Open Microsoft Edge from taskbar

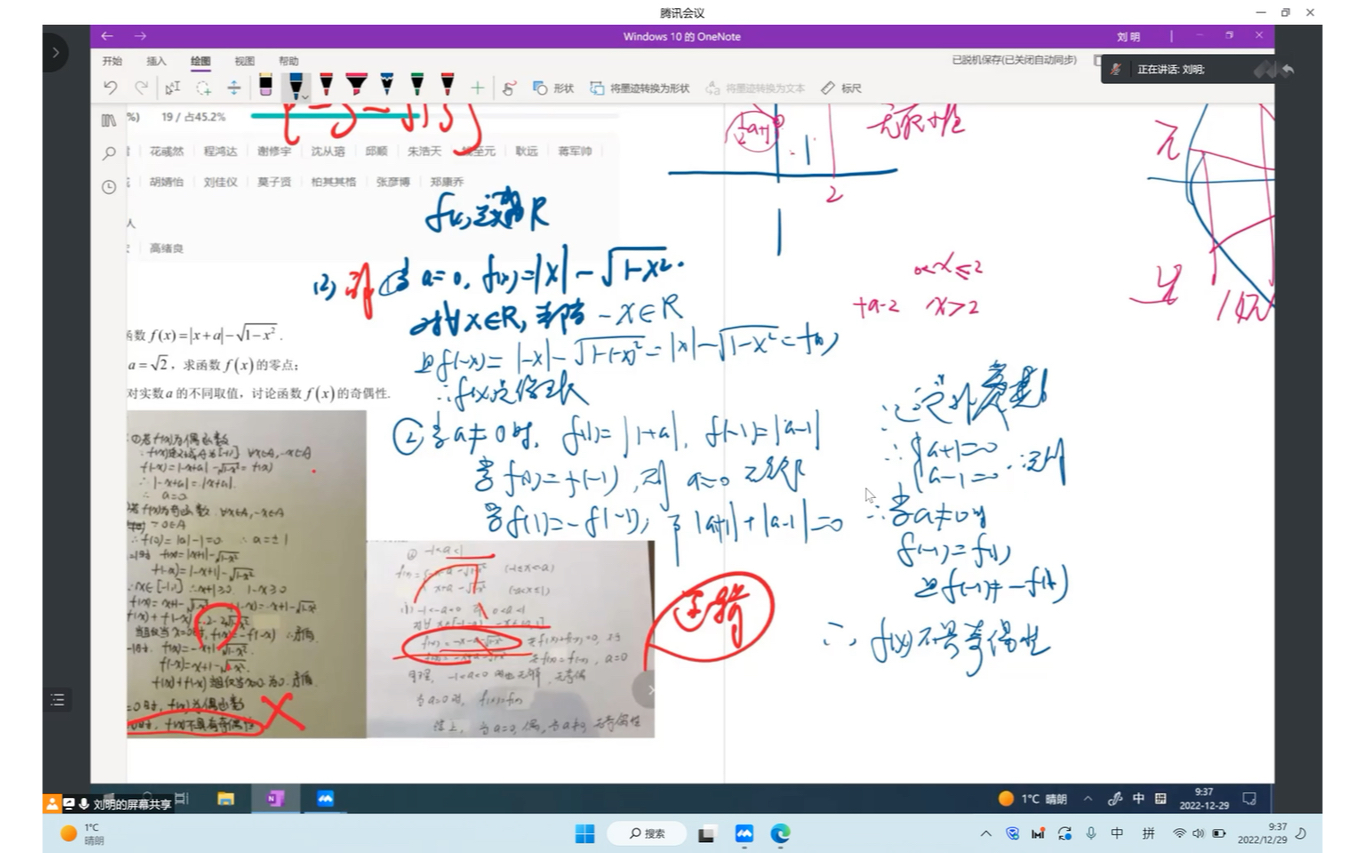pyautogui.click(x=780, y=833)
